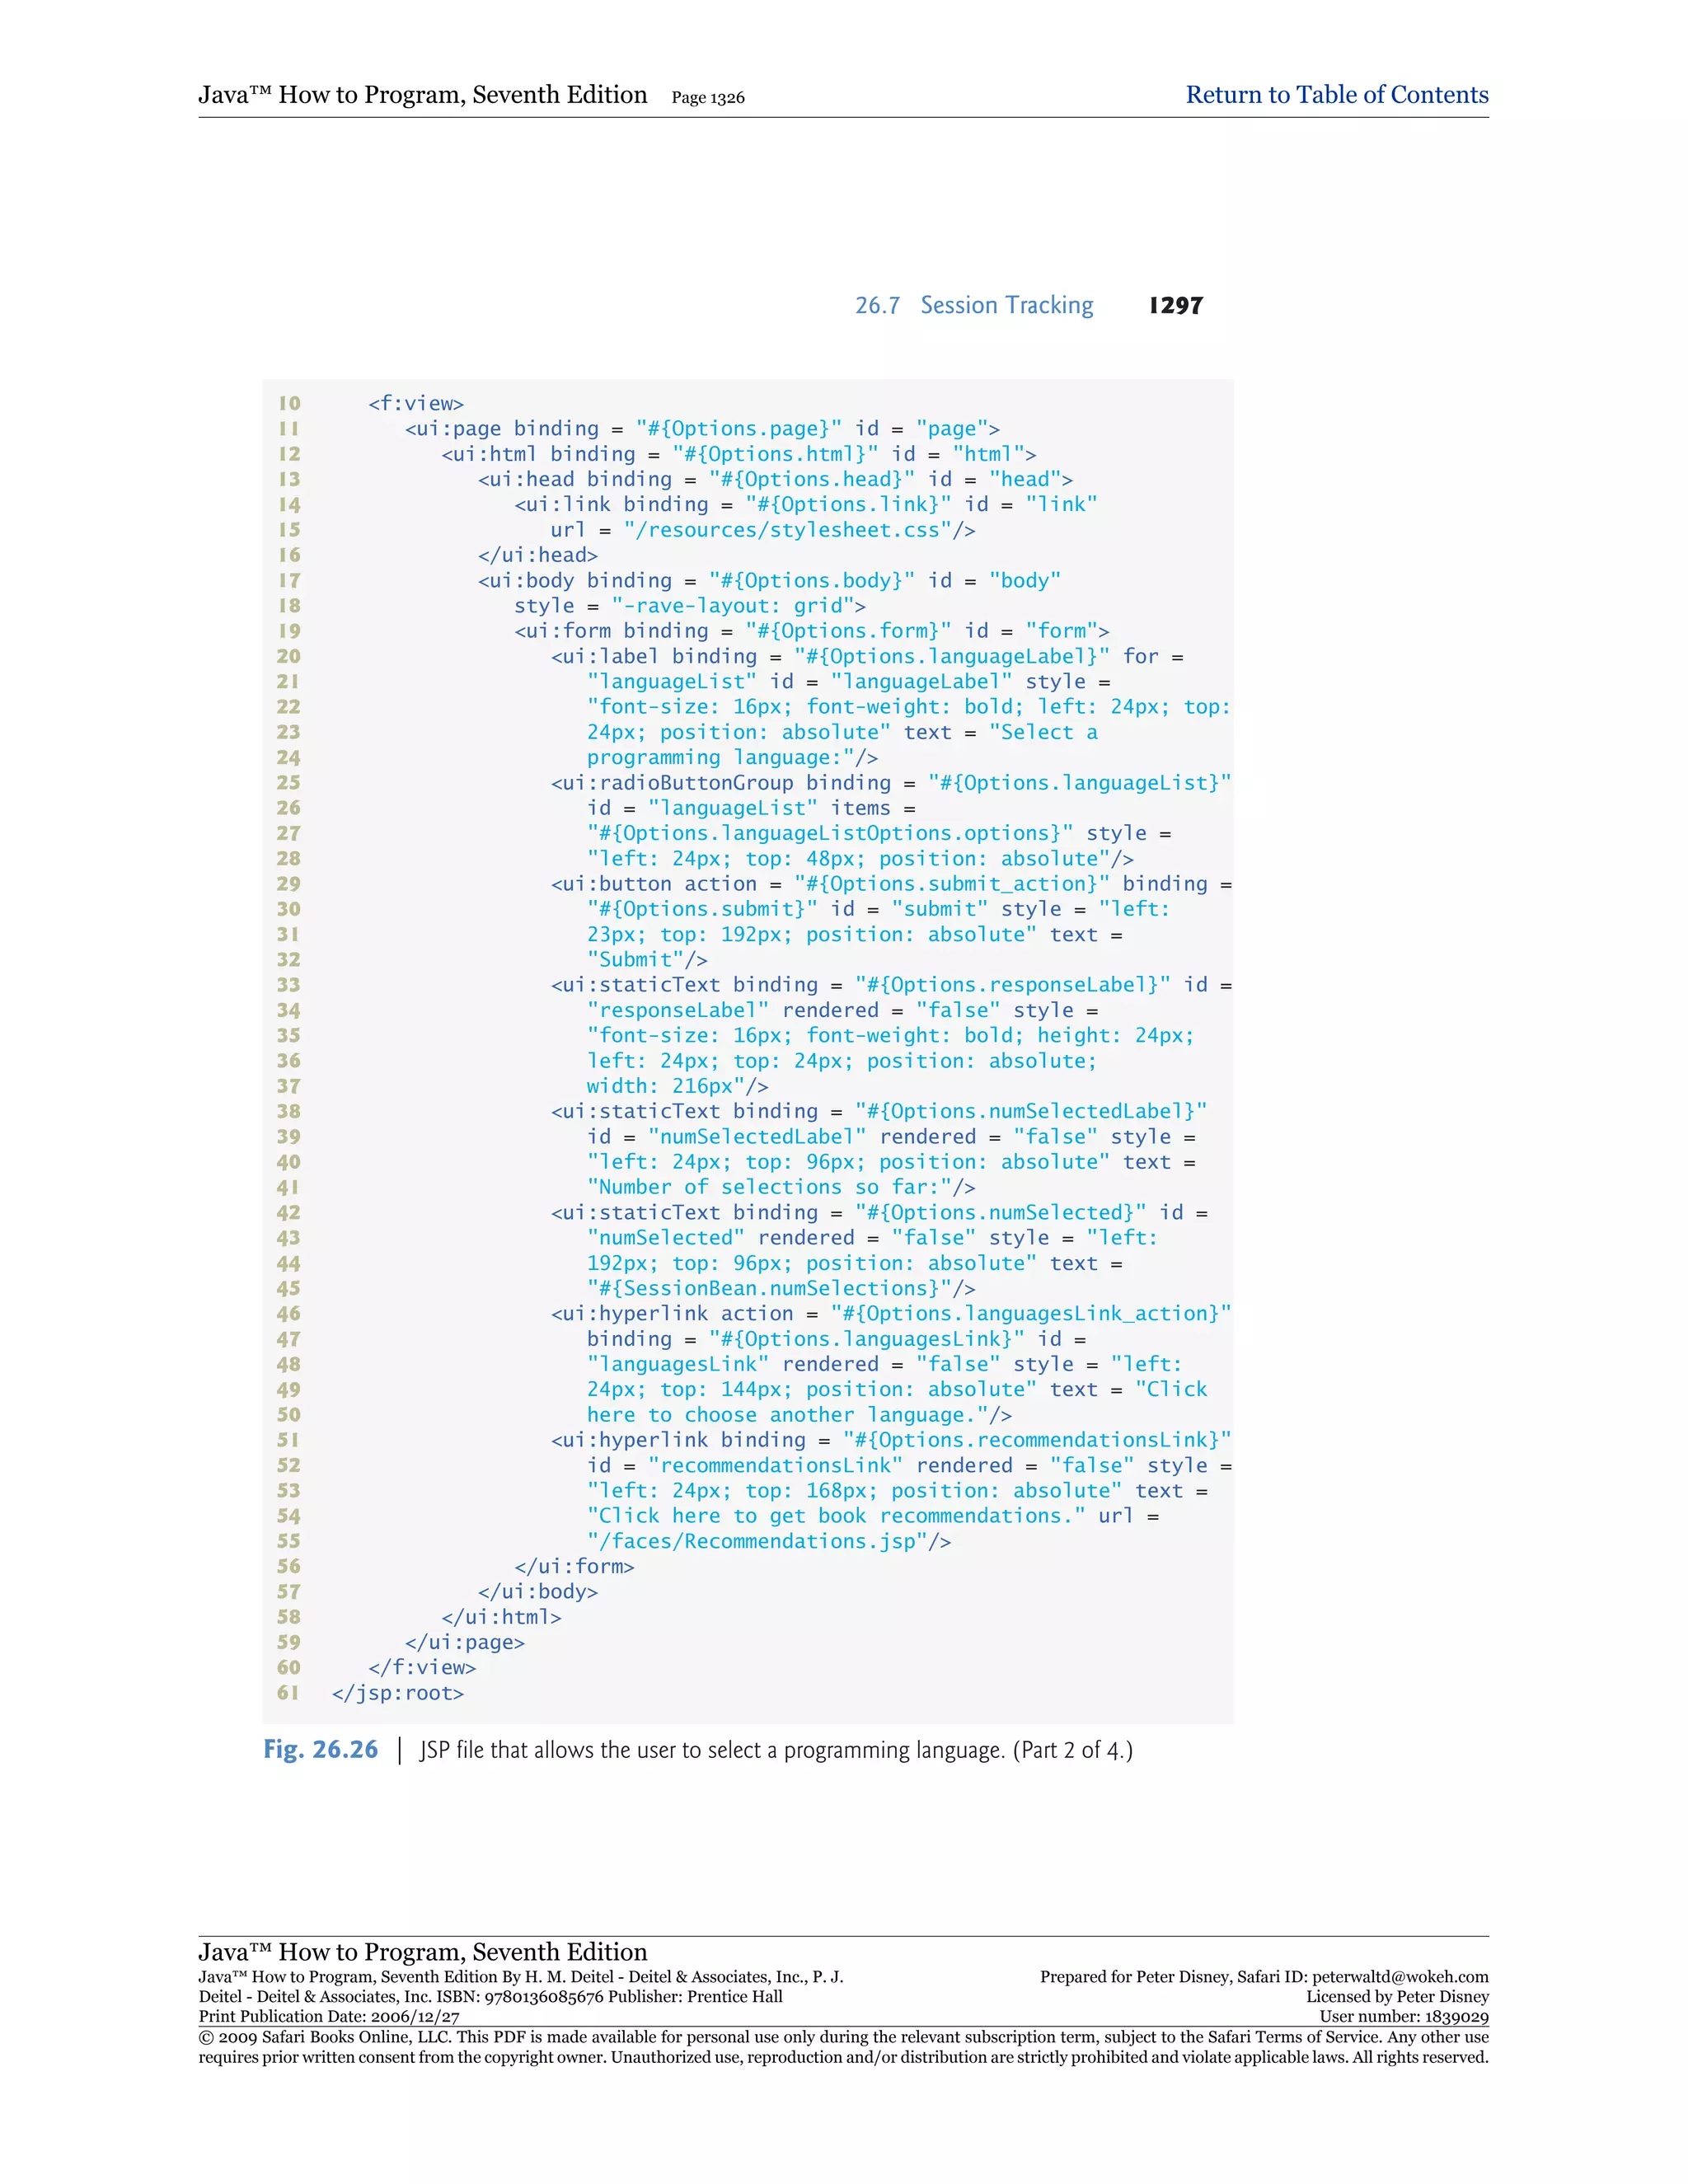This screenshot has width=1688, height=2184.
Task: Click the stylesheet.css url string in code
Action: (x=787, y=530)
